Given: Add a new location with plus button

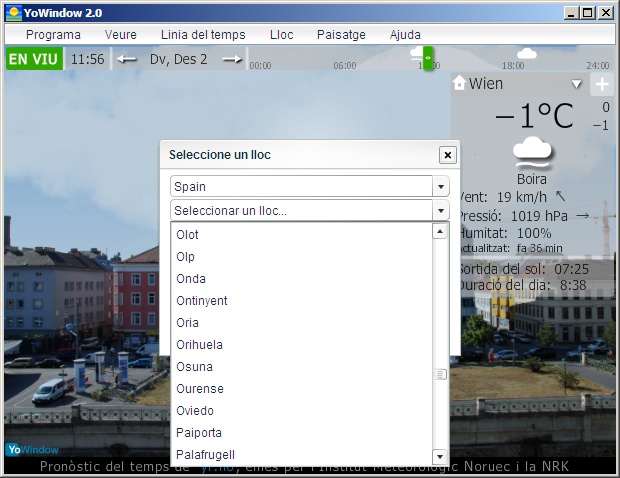Looking at the screenshot, I should pos(602,84).
